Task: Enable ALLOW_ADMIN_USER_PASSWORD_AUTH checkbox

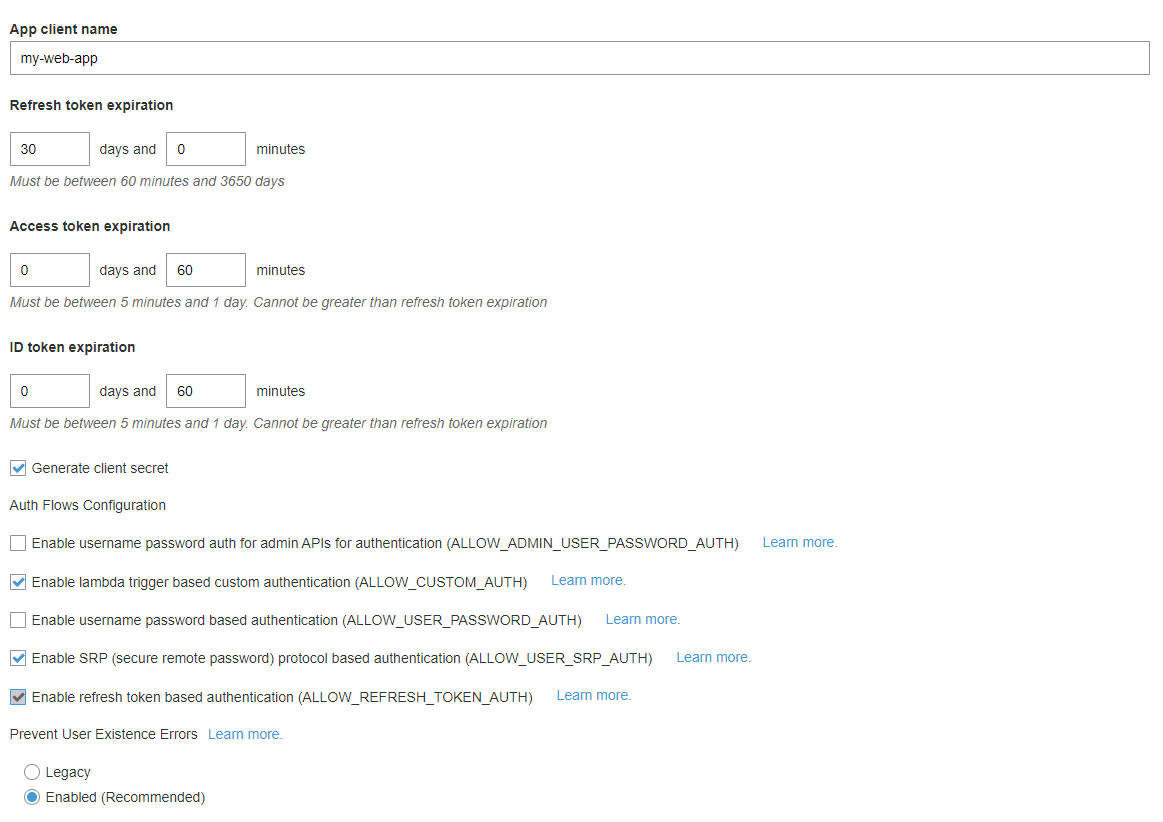Action: point(18,543)
